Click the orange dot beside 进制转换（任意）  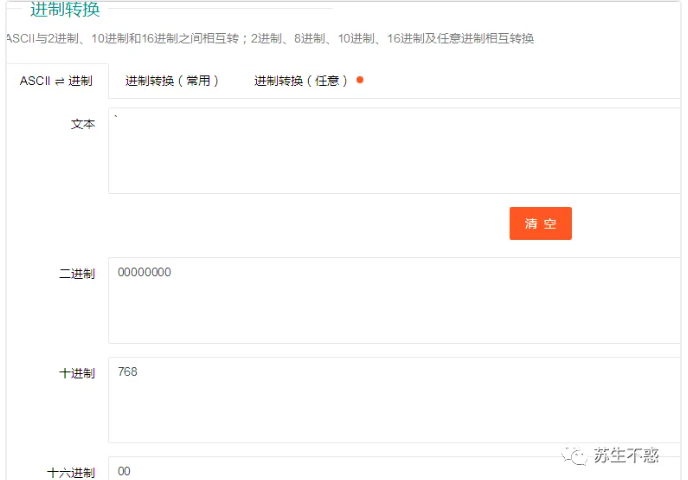tap(360, 80)
